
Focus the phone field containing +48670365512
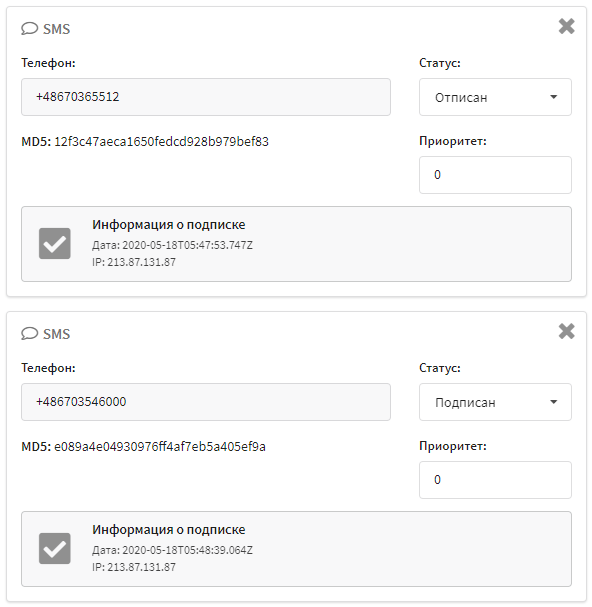206,97
